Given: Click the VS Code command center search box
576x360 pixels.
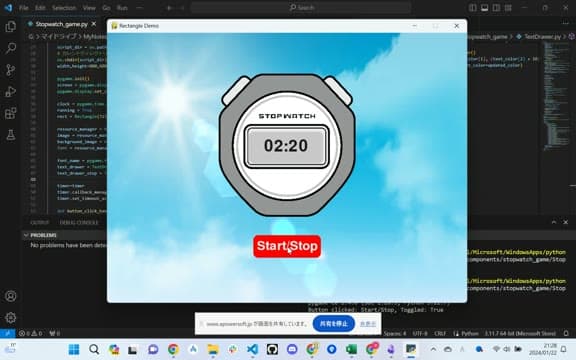Looking at the screenshot, I should tap(300, 7).
